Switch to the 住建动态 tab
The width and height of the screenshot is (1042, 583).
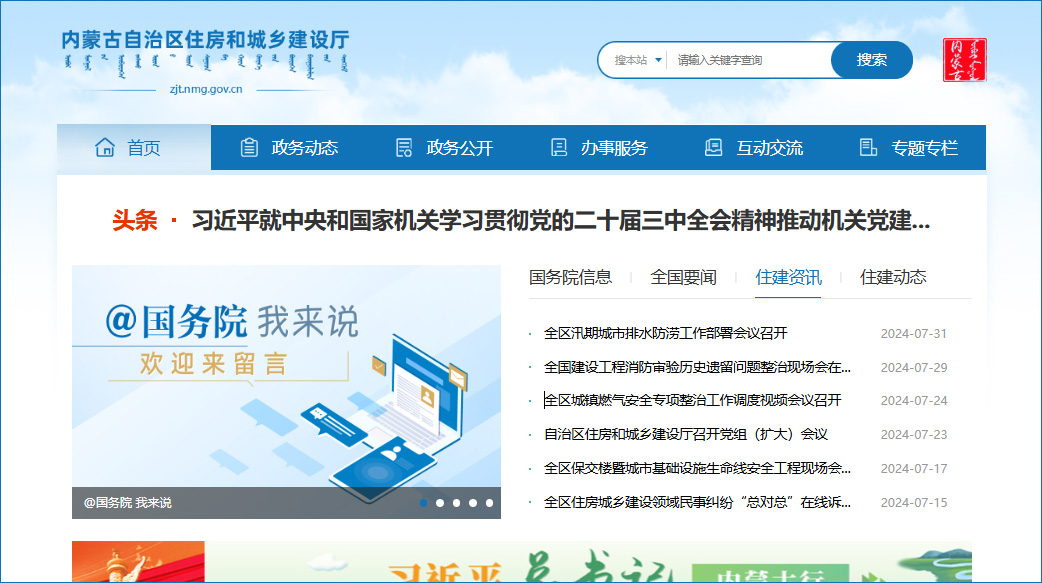(892, 277)
